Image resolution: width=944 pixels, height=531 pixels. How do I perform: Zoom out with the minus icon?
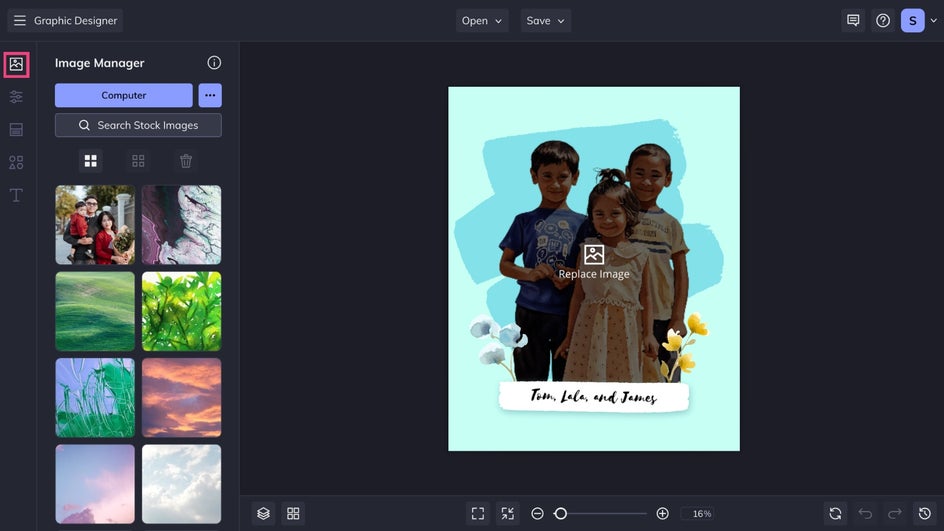coord(538,514)
